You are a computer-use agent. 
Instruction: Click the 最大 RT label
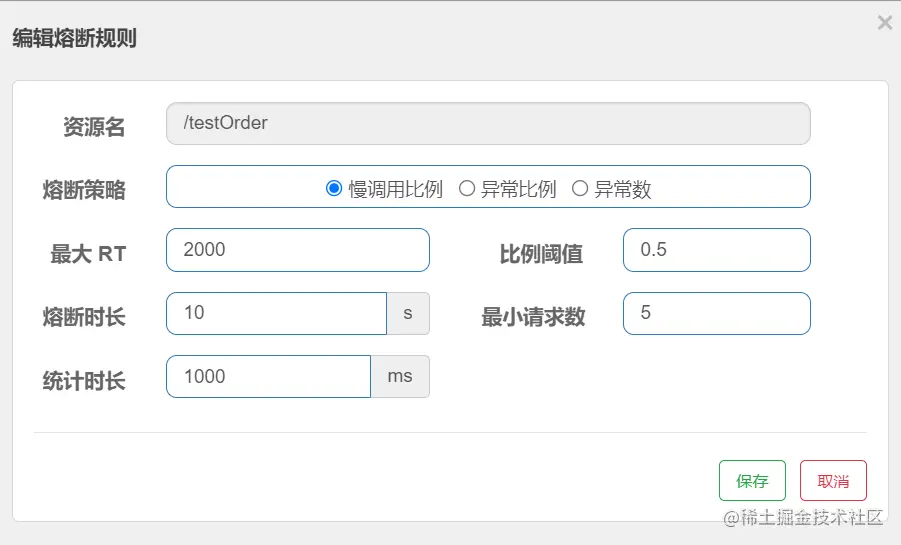click(88, 254)
